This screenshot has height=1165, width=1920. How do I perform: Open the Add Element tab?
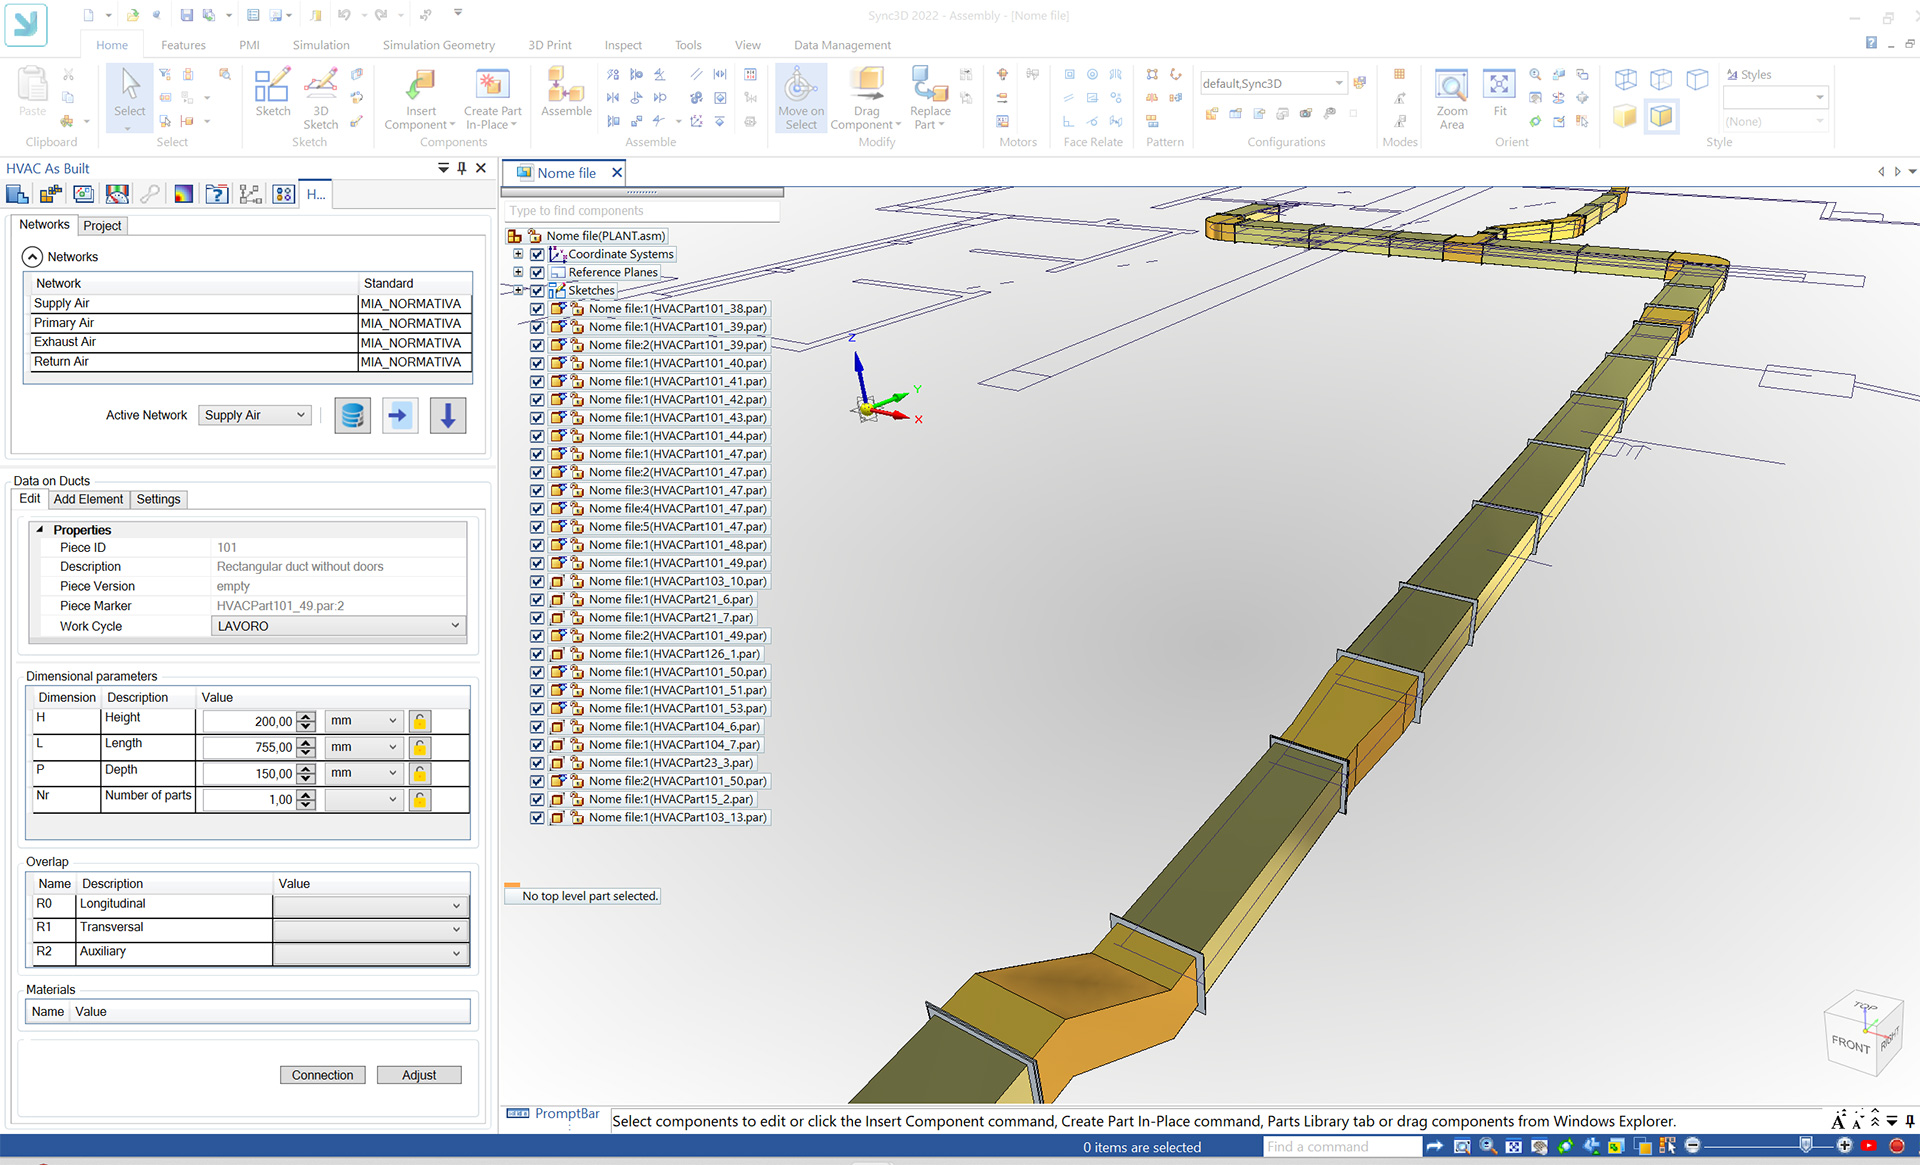[x=88, y=499]
